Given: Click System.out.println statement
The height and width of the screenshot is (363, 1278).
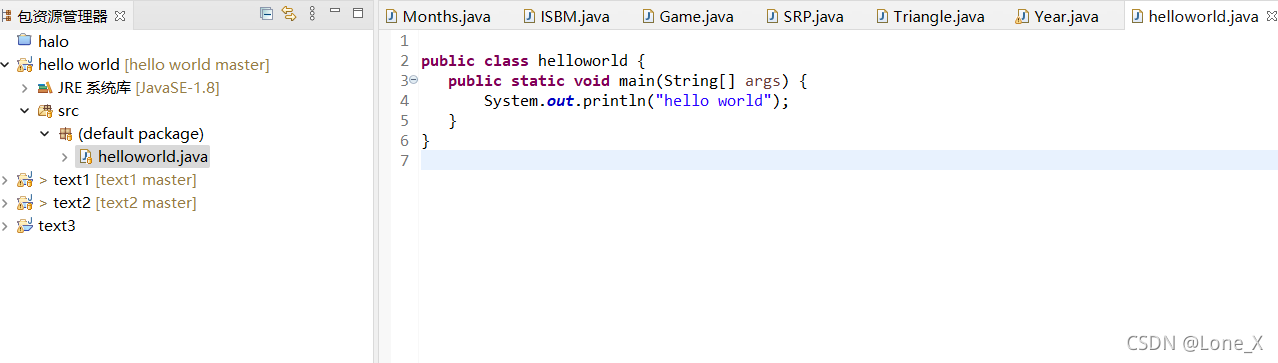Looking at the screenshot, I should 637,101.
